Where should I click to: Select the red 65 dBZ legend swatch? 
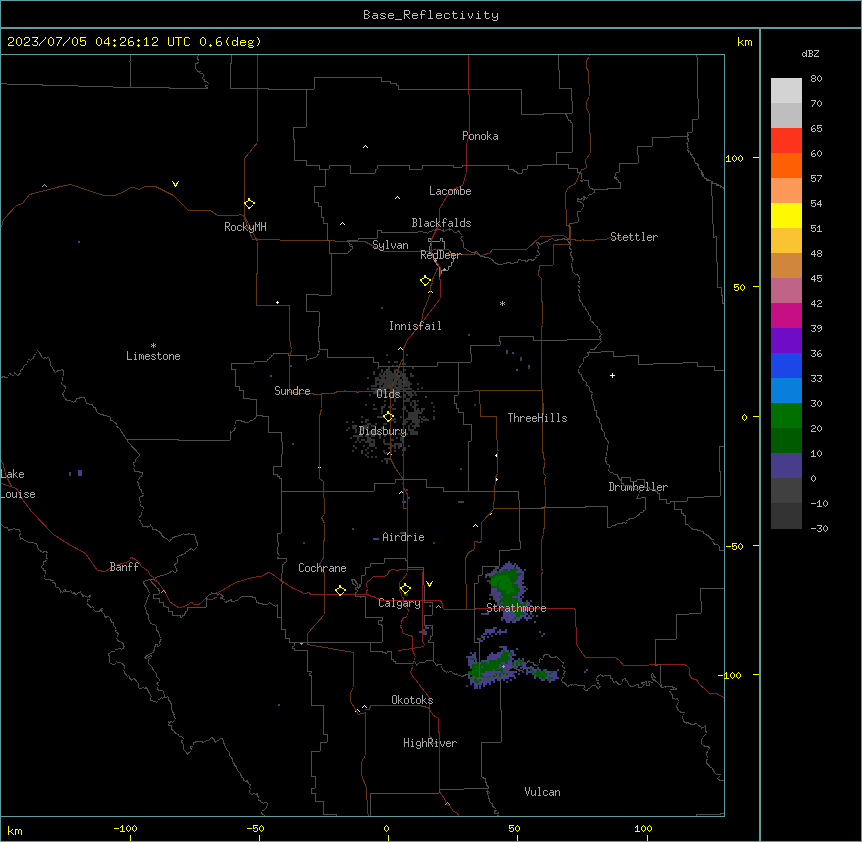pos(786,140)
